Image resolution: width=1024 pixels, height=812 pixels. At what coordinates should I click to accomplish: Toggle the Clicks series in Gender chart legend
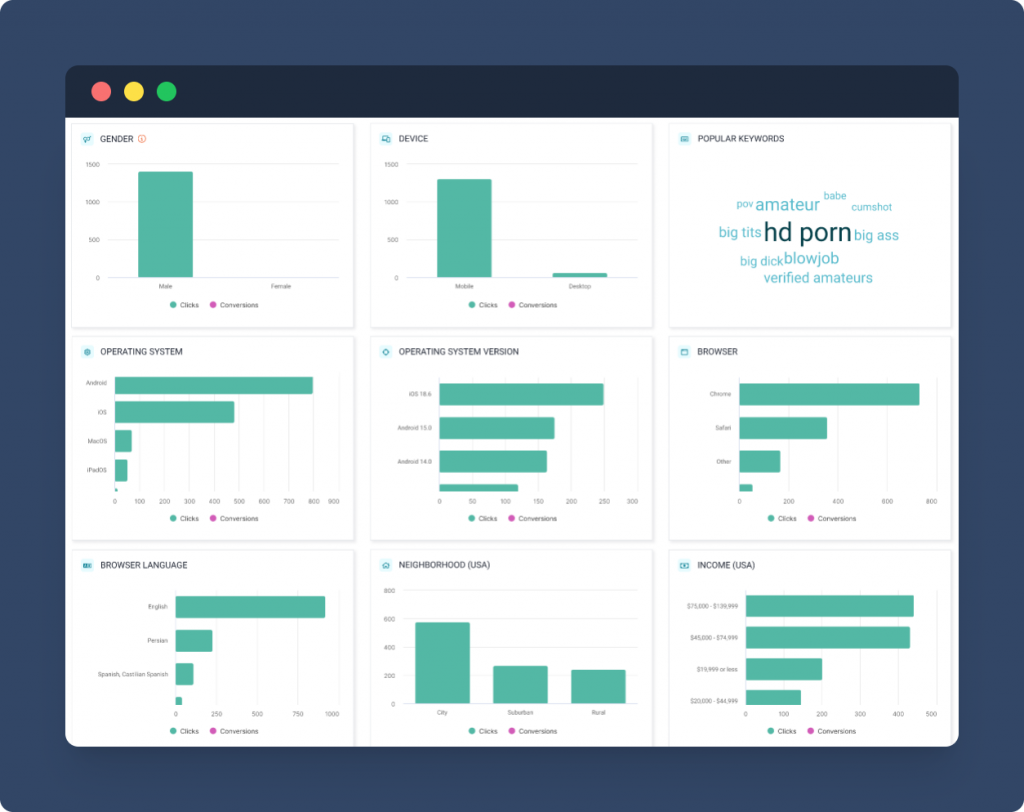(184, 305)
